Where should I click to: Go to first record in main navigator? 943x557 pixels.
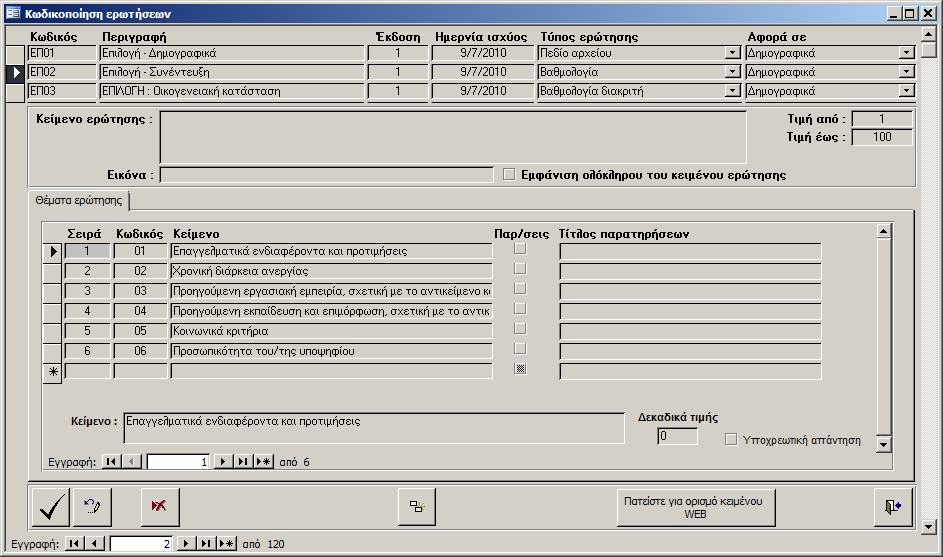74,544
